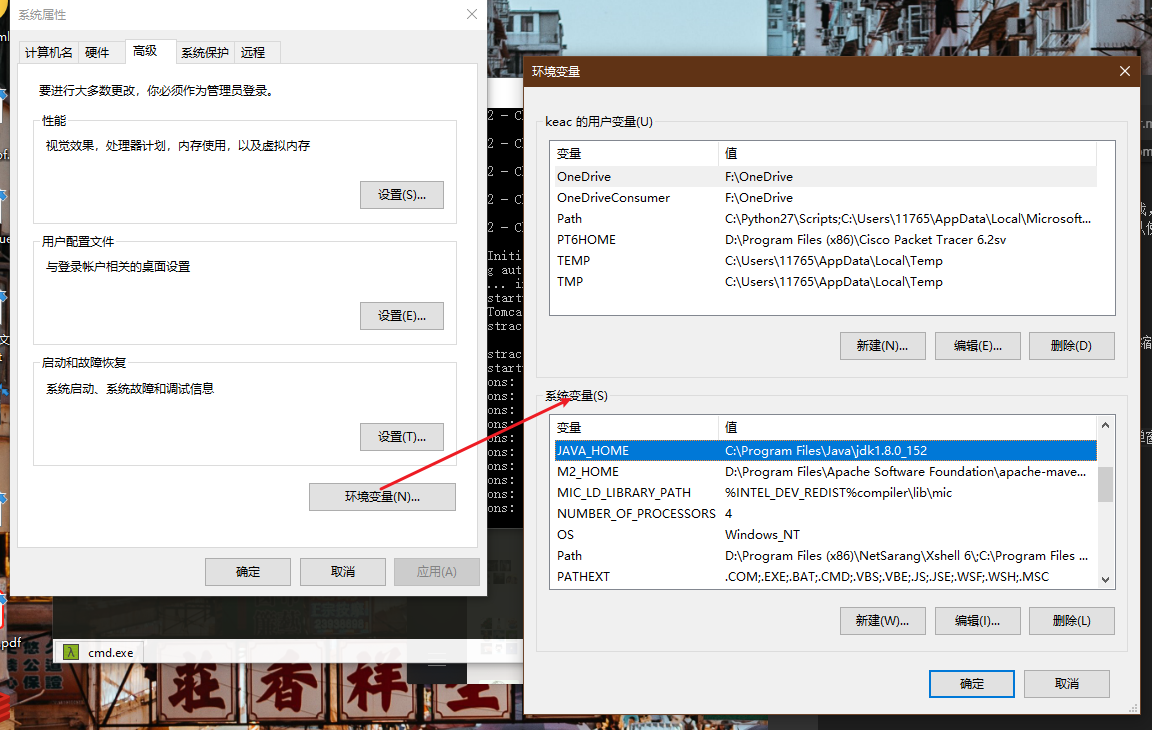Click 设置(T)... for 启动和故障恢复
This screenshot has height=730, width=1152.
402,437
